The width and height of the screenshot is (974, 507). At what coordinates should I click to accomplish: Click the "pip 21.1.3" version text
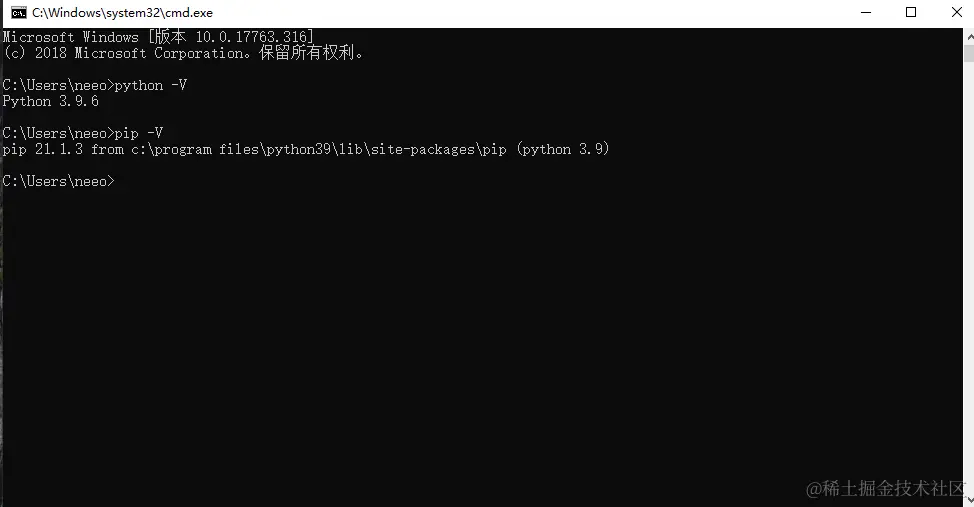tap(43, 149)
